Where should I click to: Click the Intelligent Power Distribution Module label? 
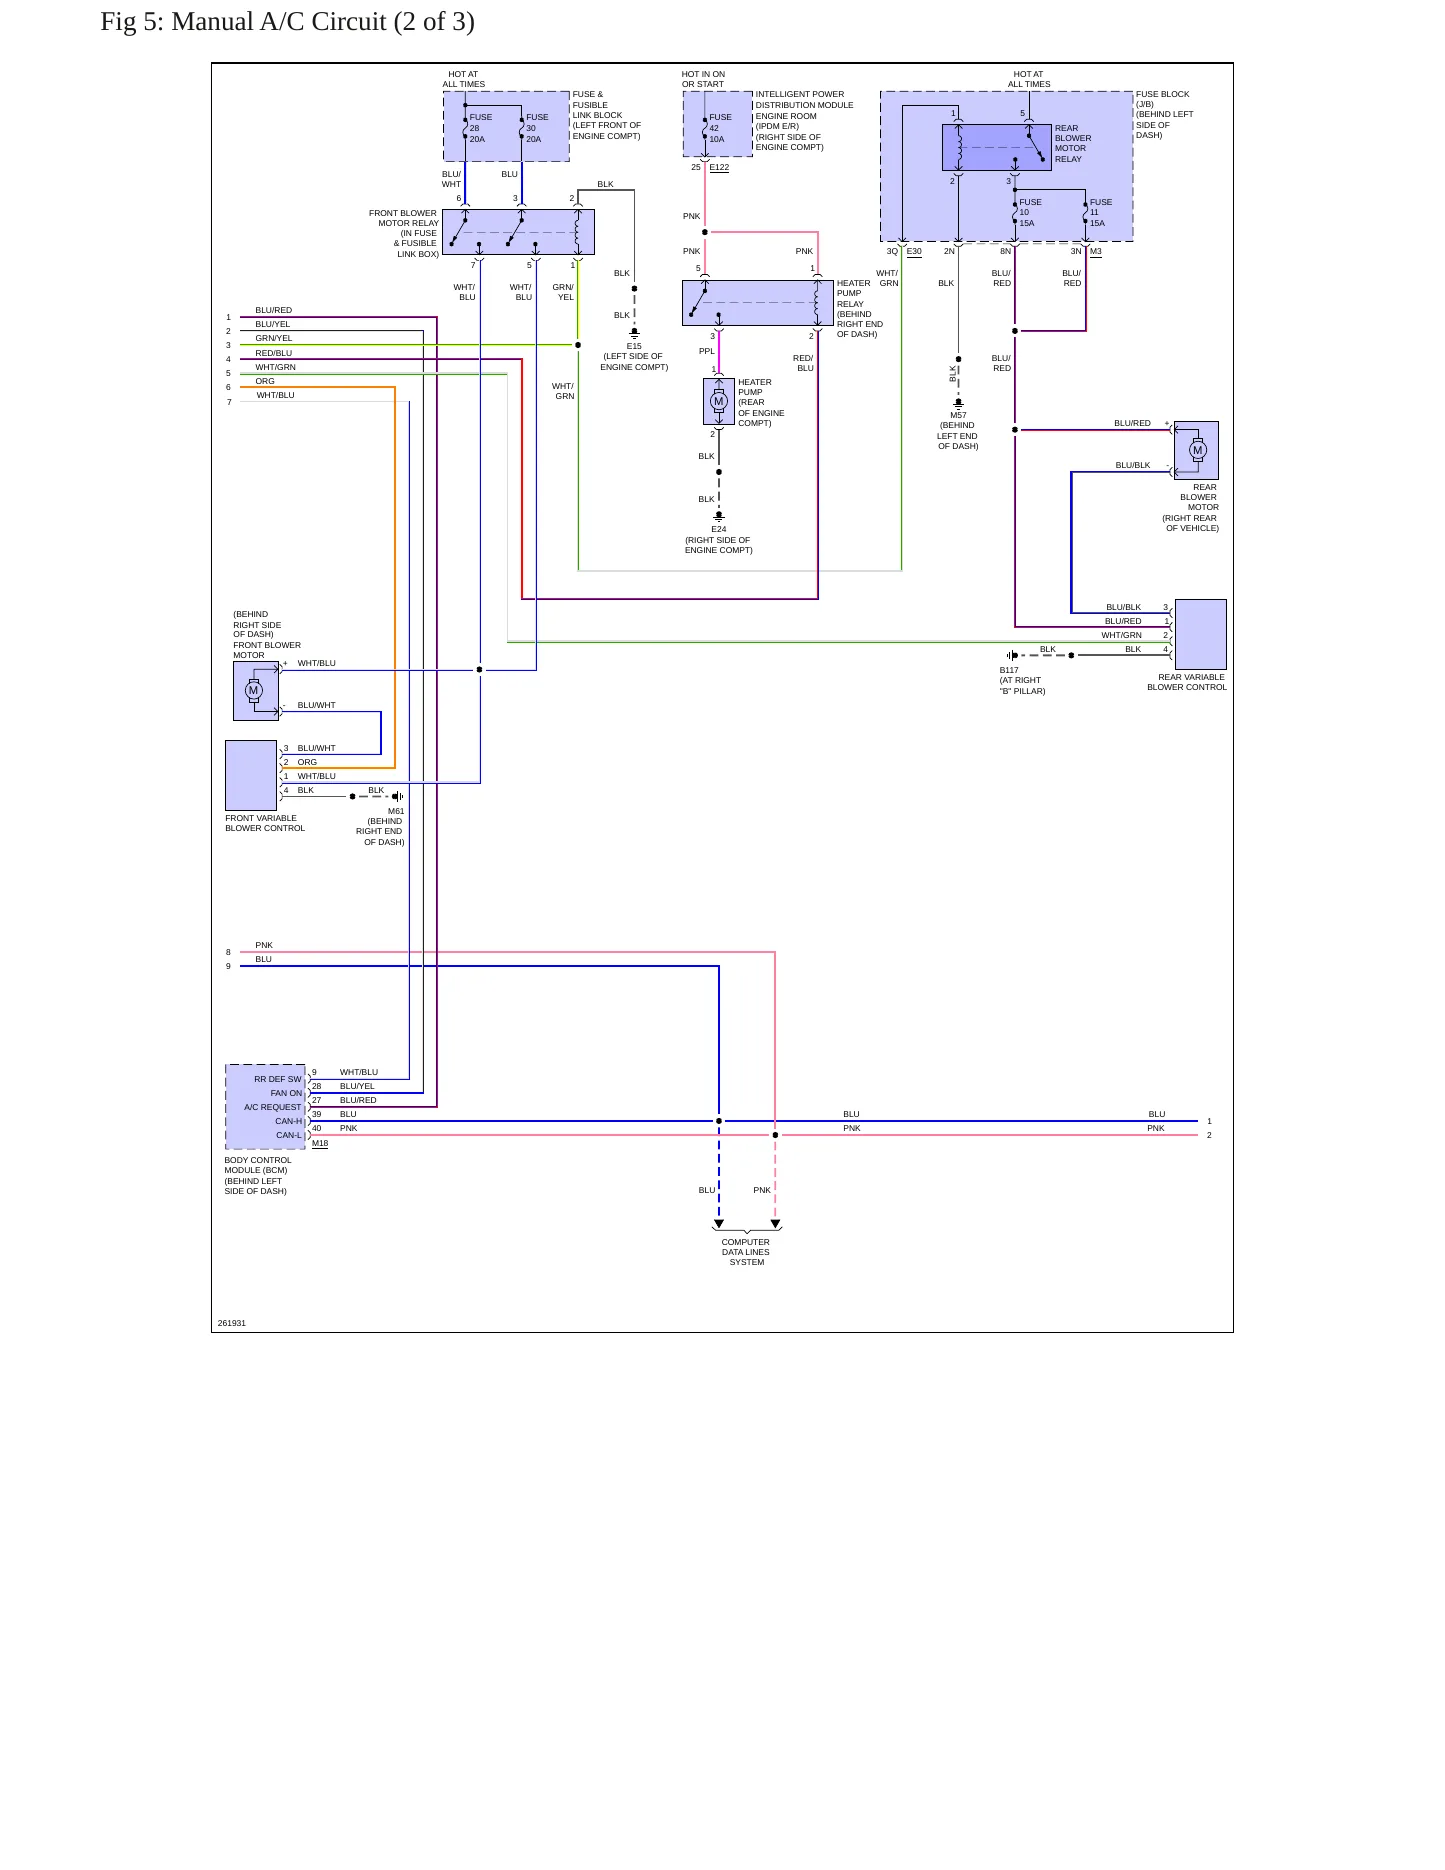click(805, 120)
